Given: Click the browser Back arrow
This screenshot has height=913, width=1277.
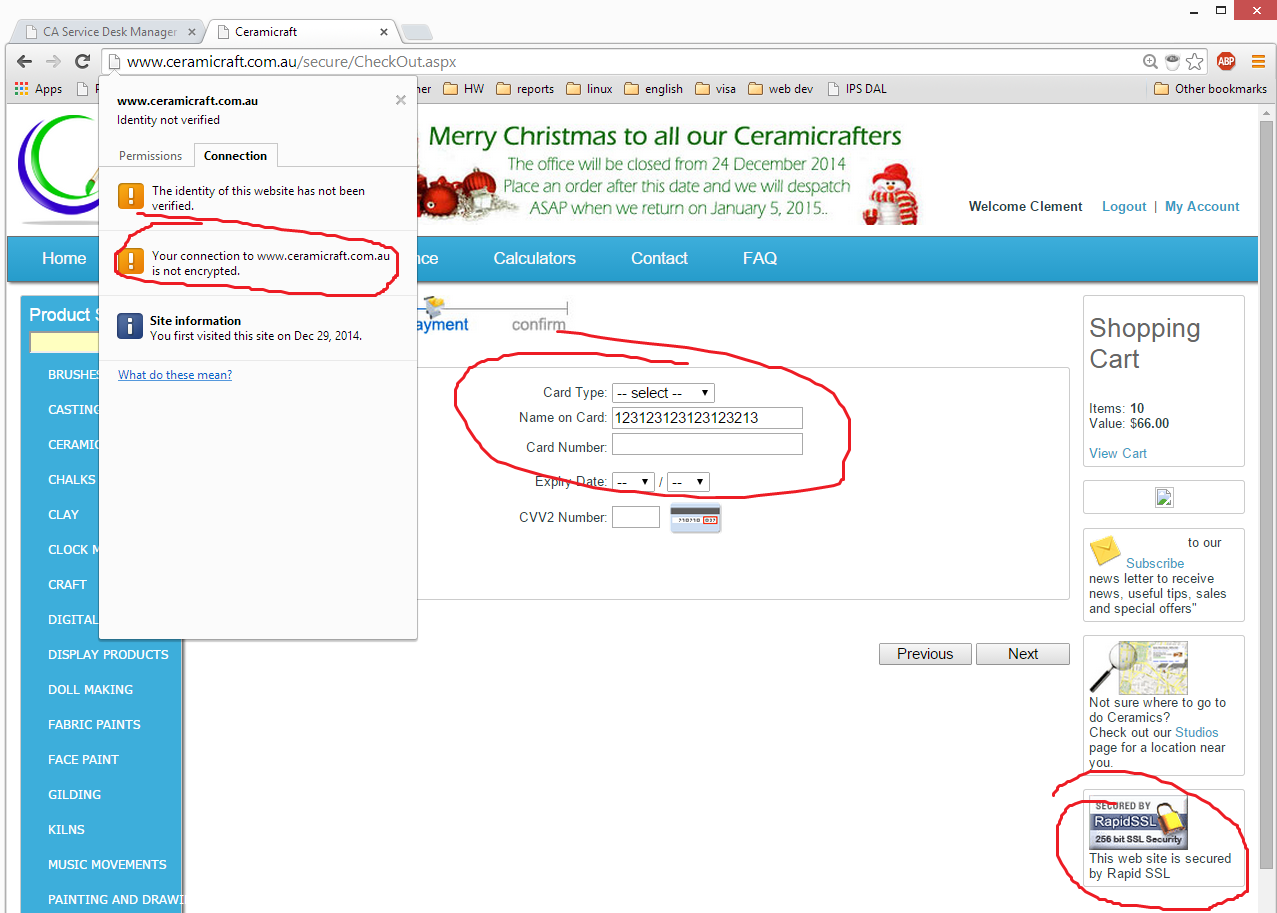Looking at the screenshot, I should 25,61.
